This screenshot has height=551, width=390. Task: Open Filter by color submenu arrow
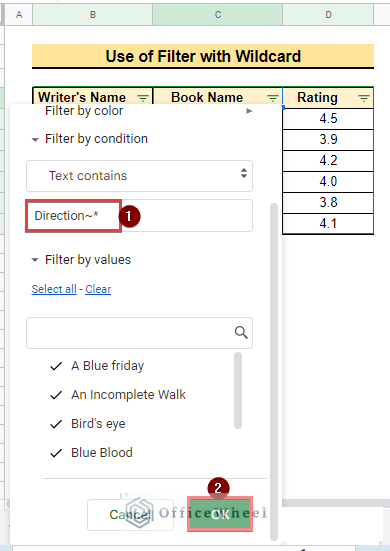coord(249,111)
